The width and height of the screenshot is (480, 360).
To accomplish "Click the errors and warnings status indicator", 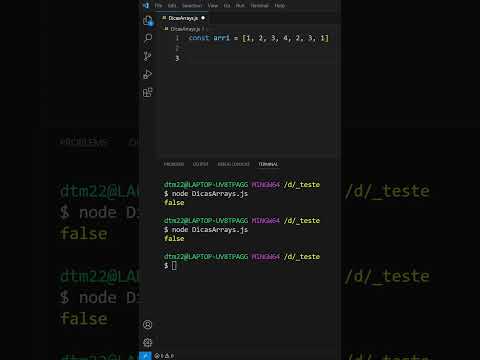I will tap(164, 356).
